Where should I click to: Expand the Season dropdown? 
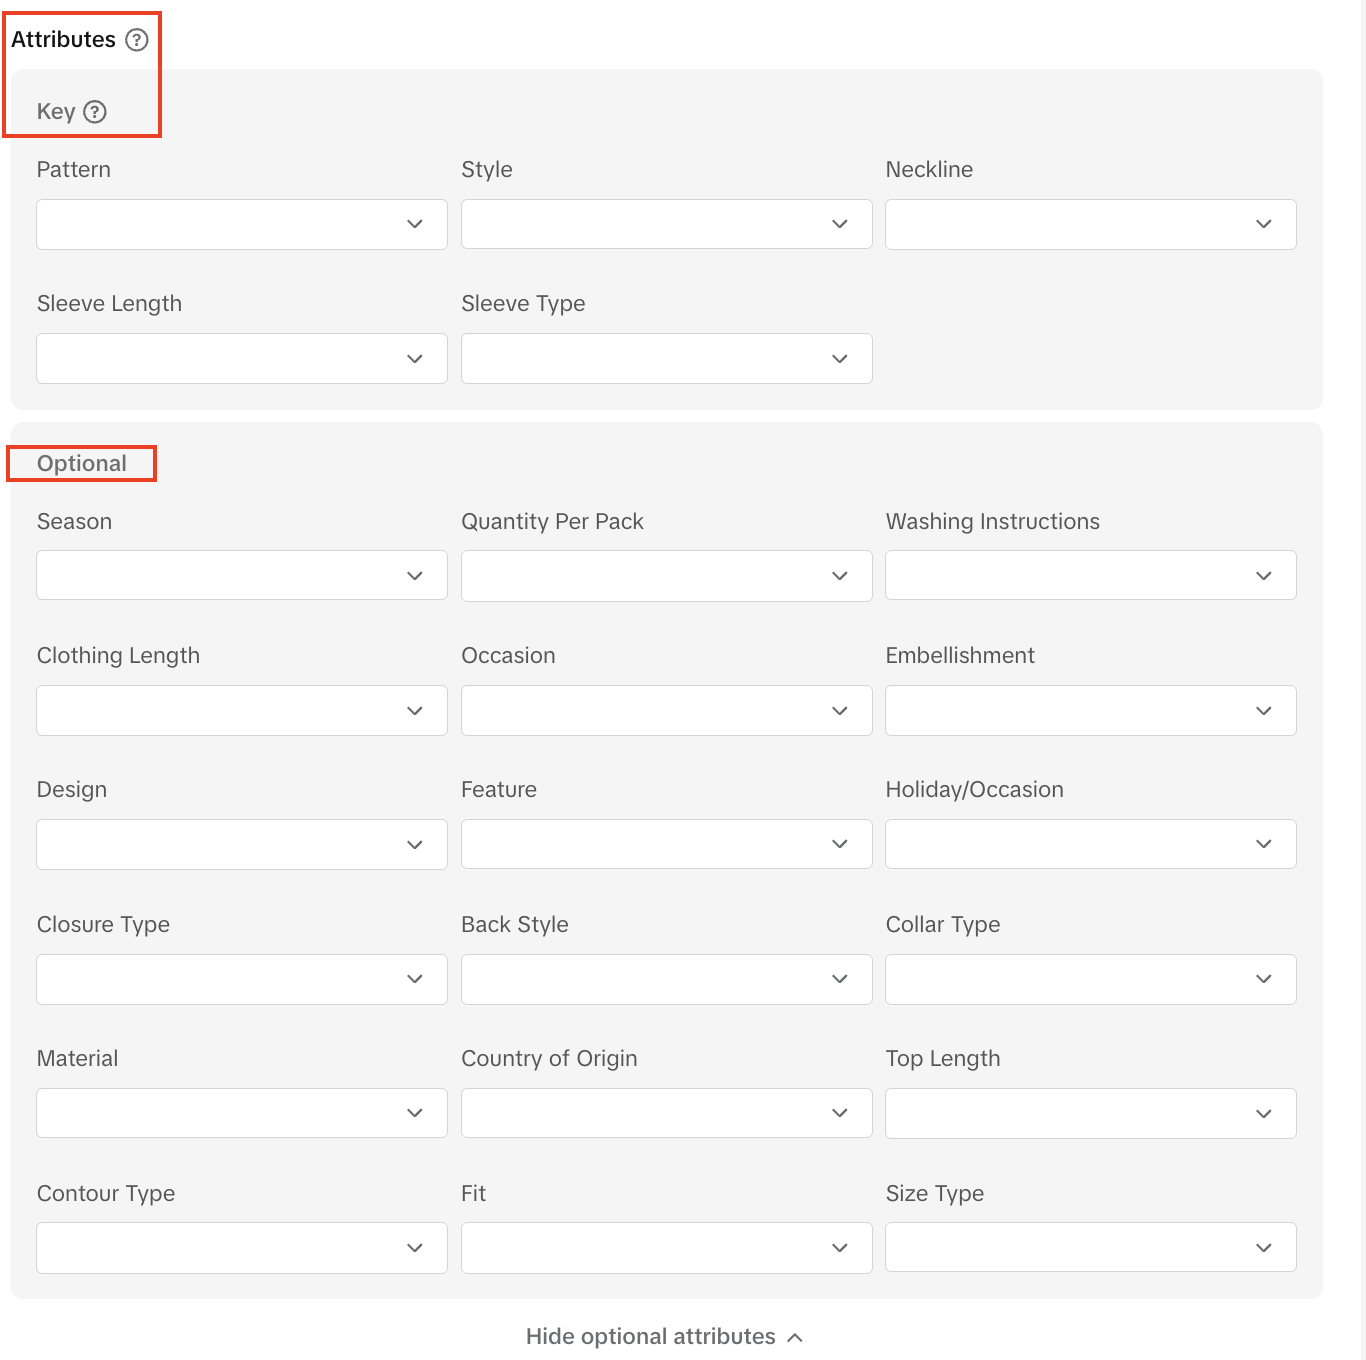tap(241, 576)
